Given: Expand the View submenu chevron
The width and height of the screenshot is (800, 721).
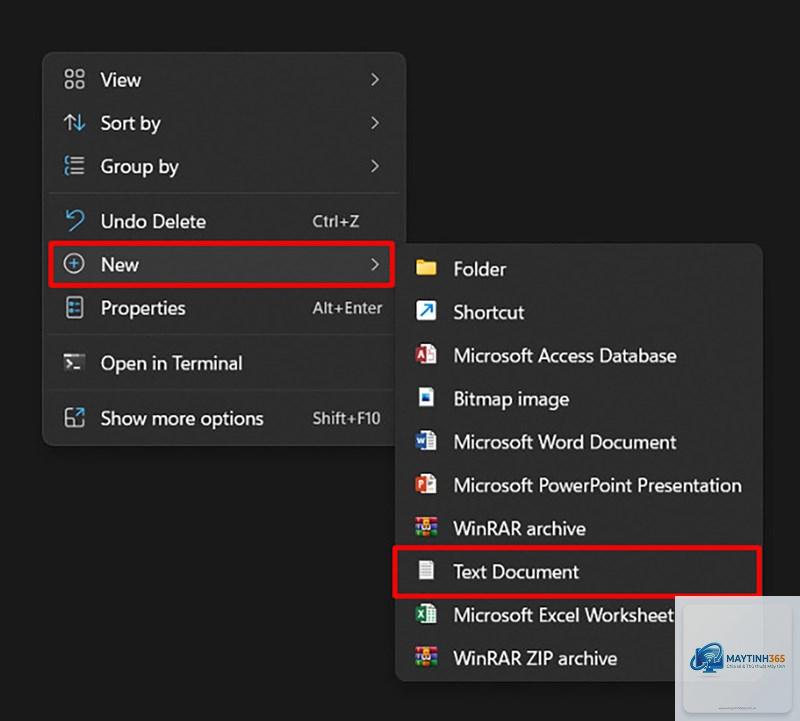Looking at the screenshot, I should point(375,80).
